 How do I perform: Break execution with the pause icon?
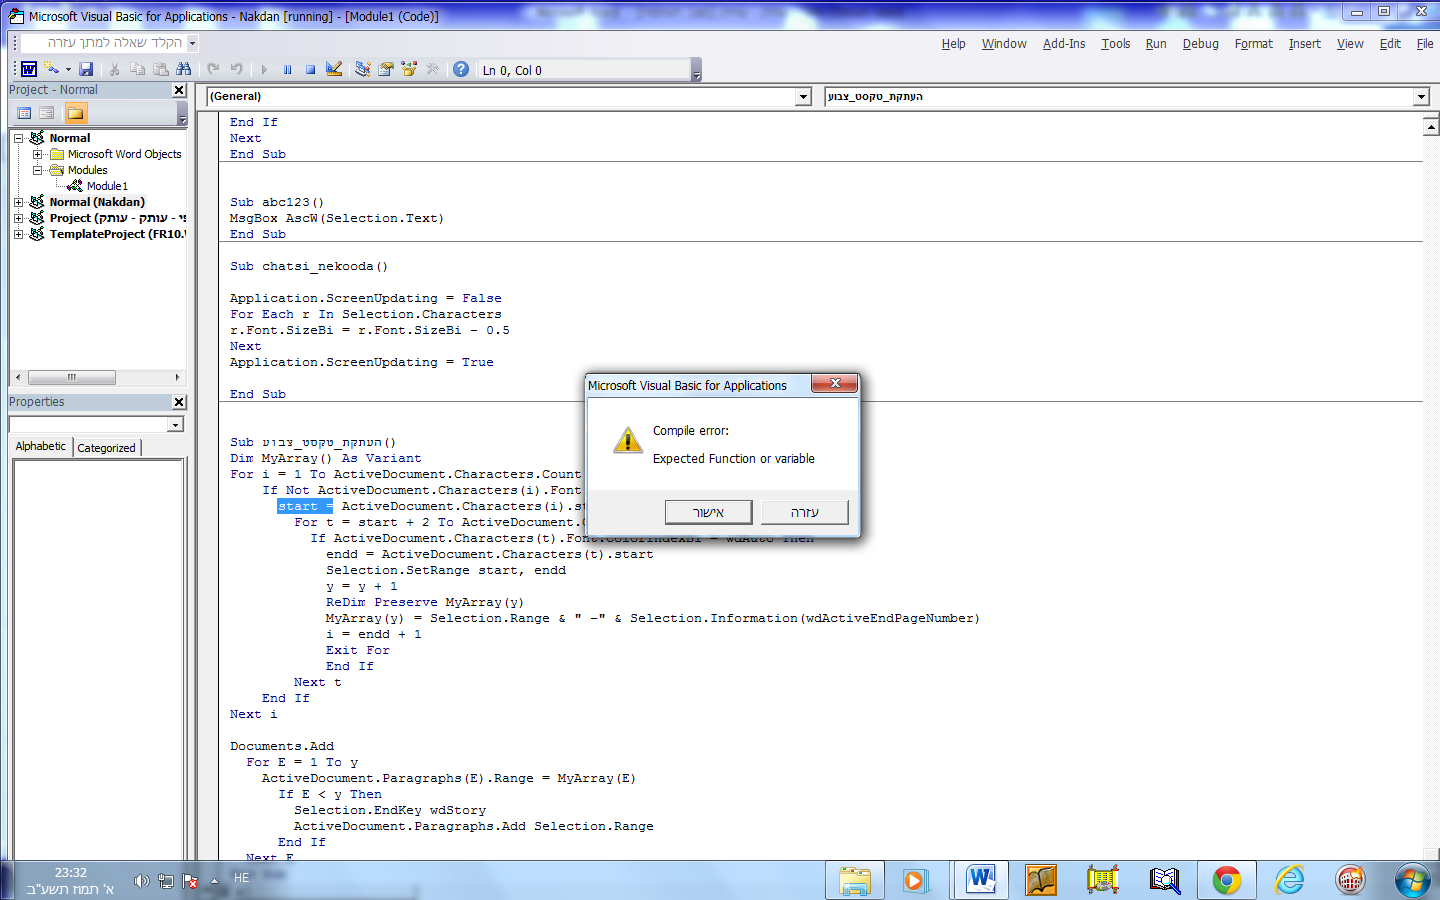click(x=287, y=69)
